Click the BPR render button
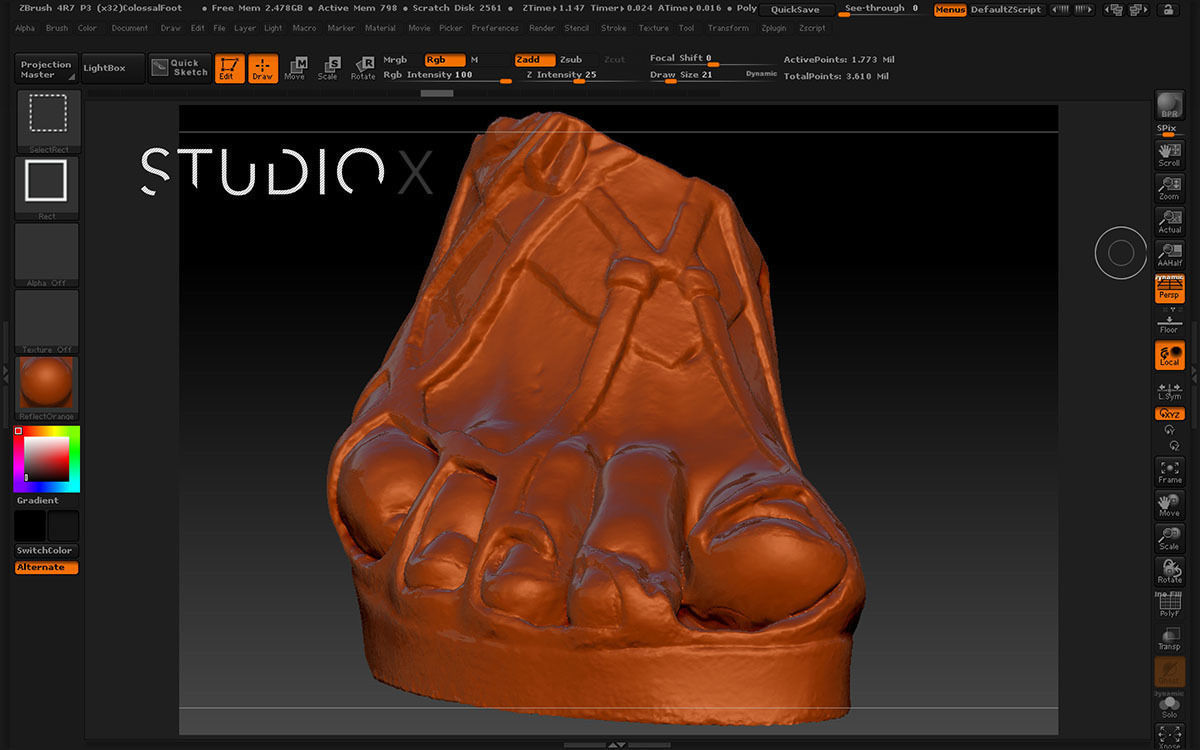Viewport: 1200px width, 750px height. coord(1169,106)
